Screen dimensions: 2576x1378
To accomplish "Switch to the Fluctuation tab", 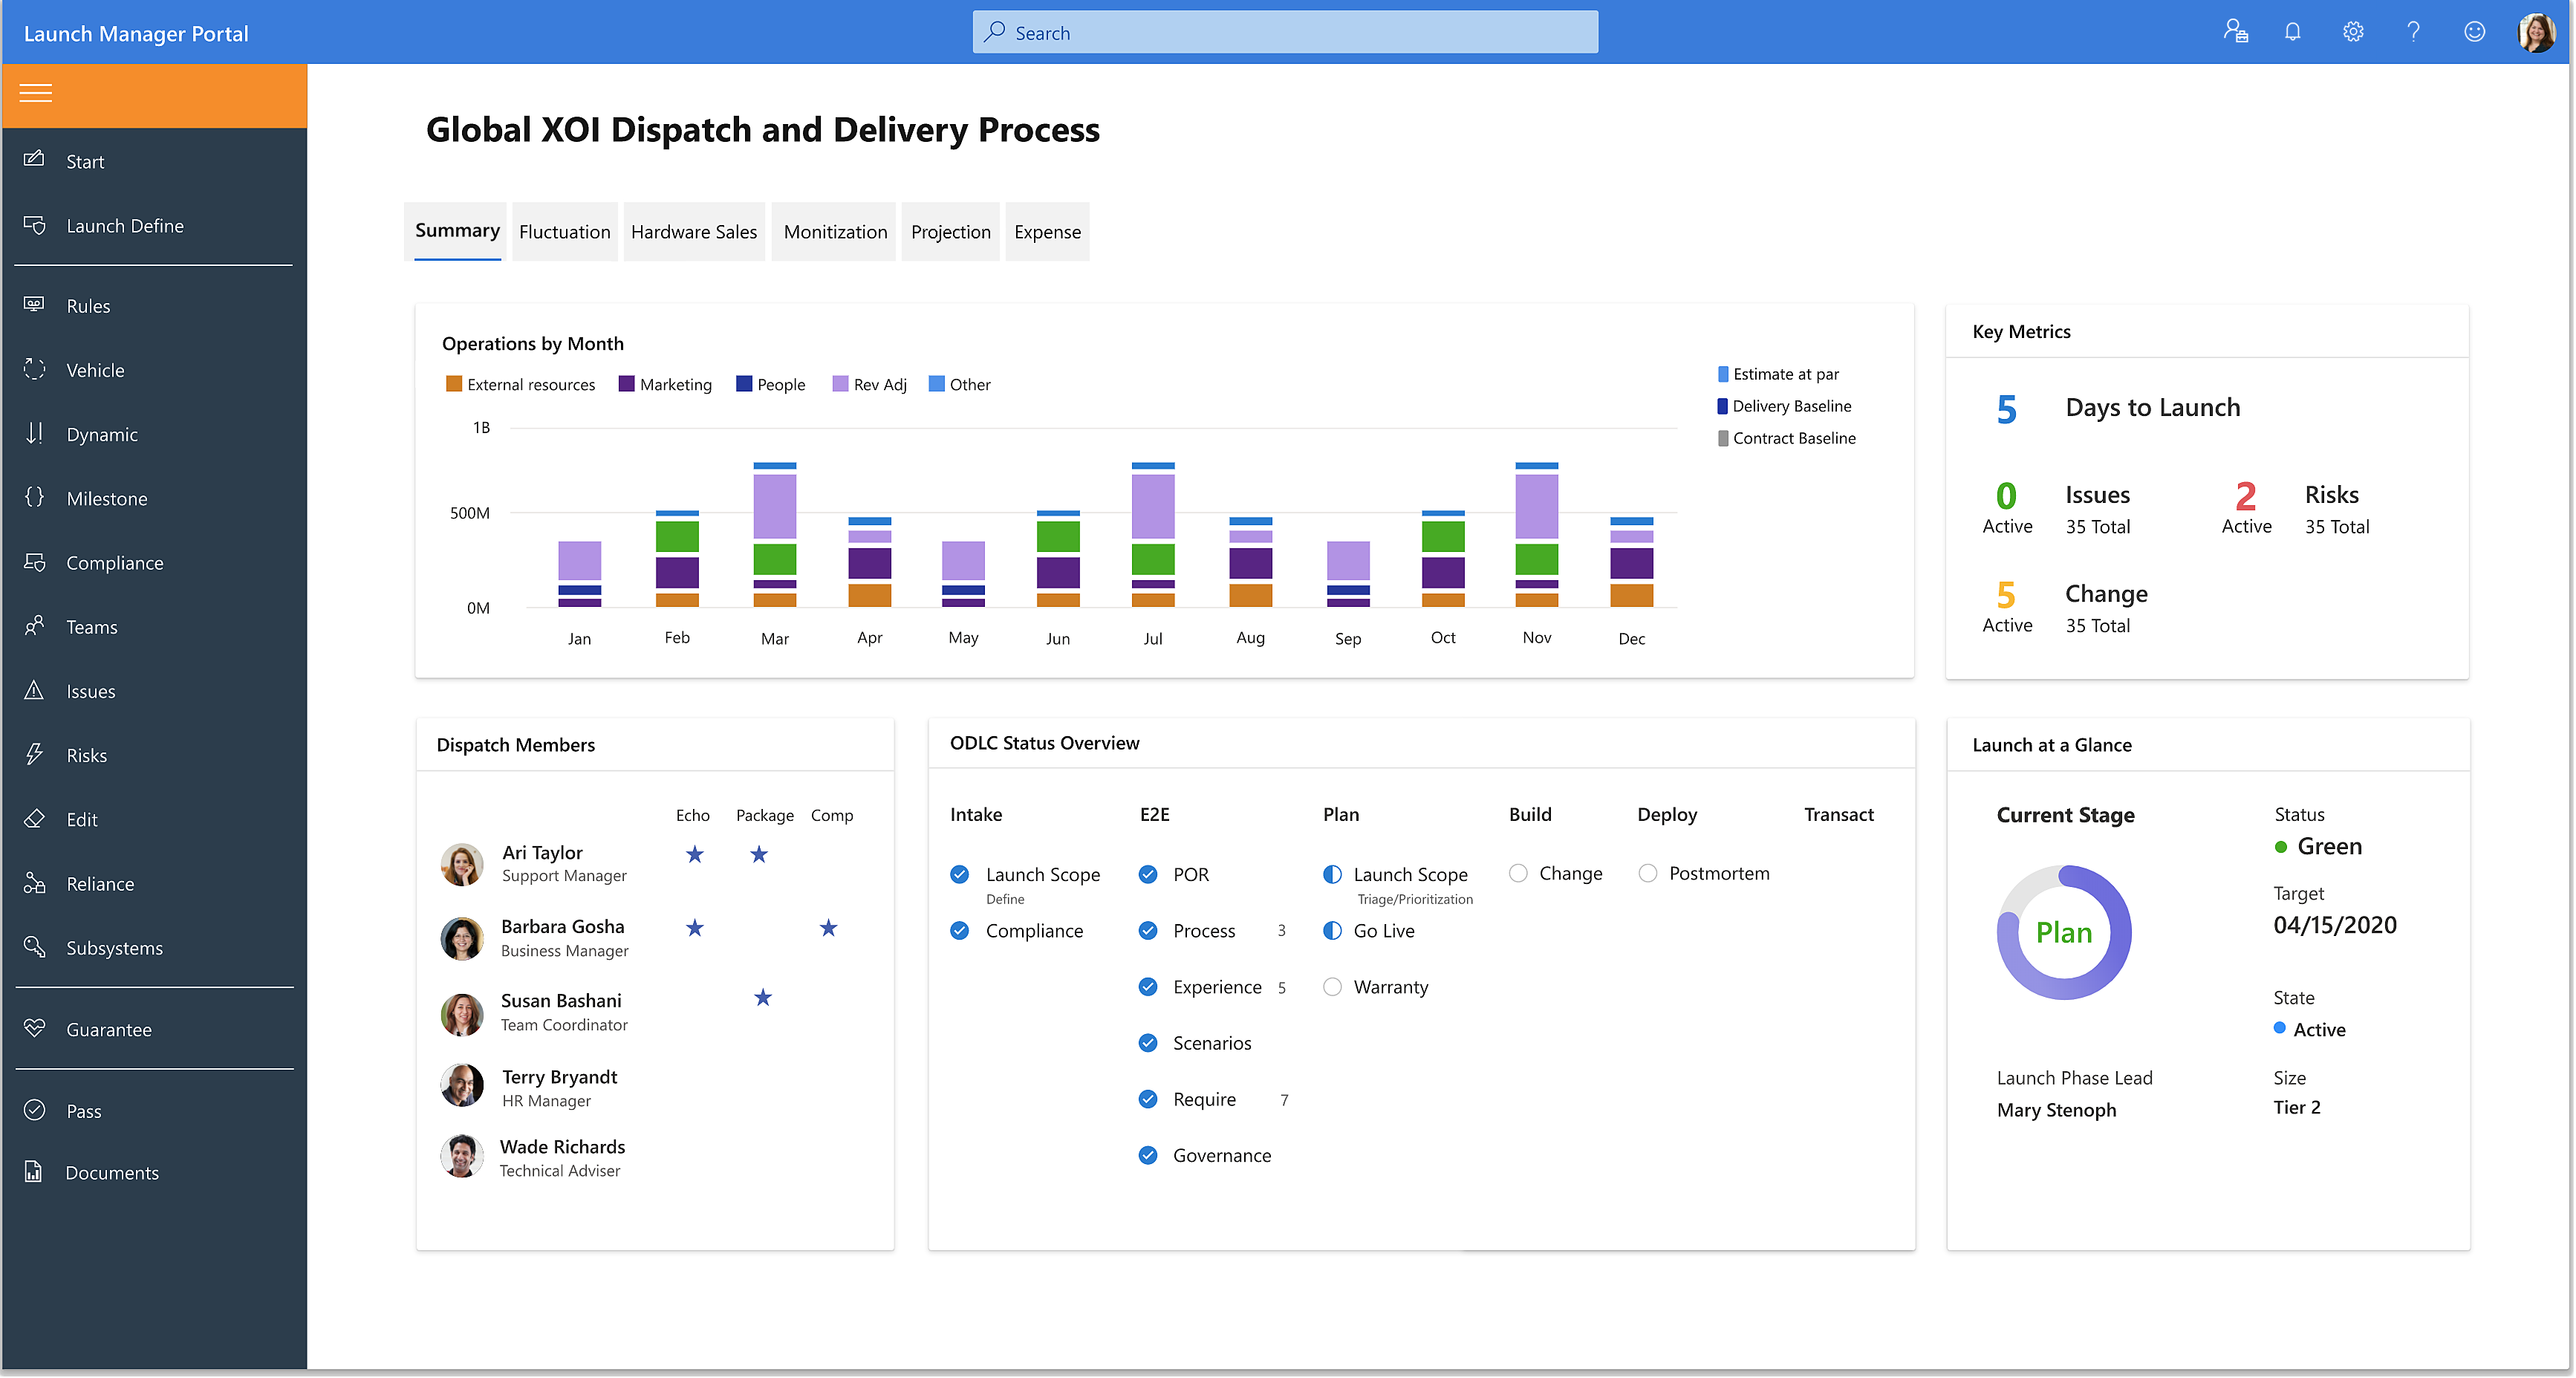I will pos(565,232).
